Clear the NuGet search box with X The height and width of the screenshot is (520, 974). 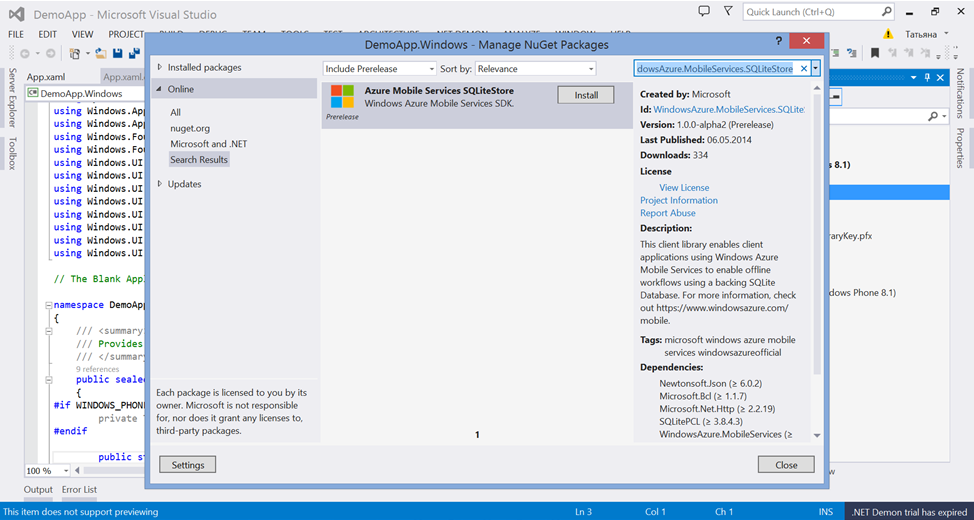[803, 68]
